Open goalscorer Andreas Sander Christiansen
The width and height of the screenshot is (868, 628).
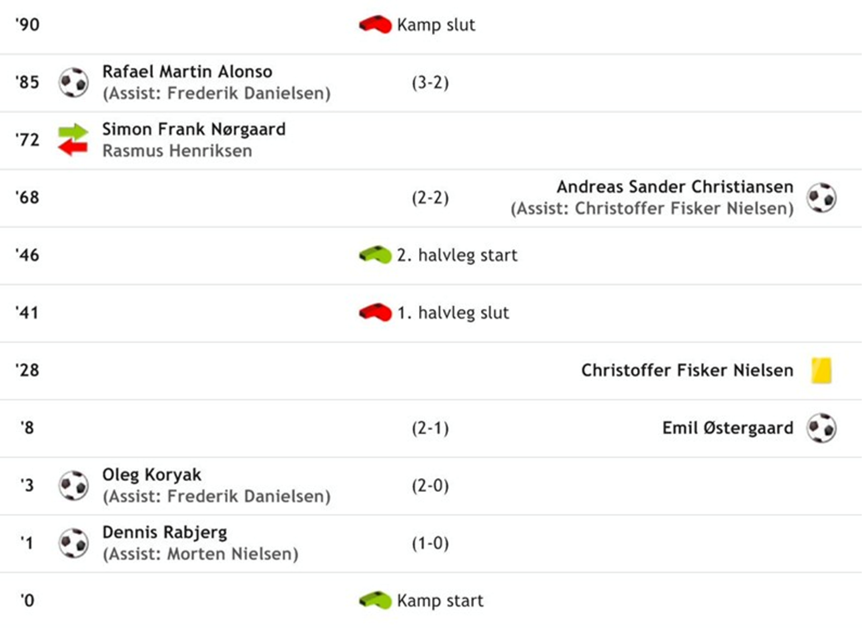tap(674, 187)
